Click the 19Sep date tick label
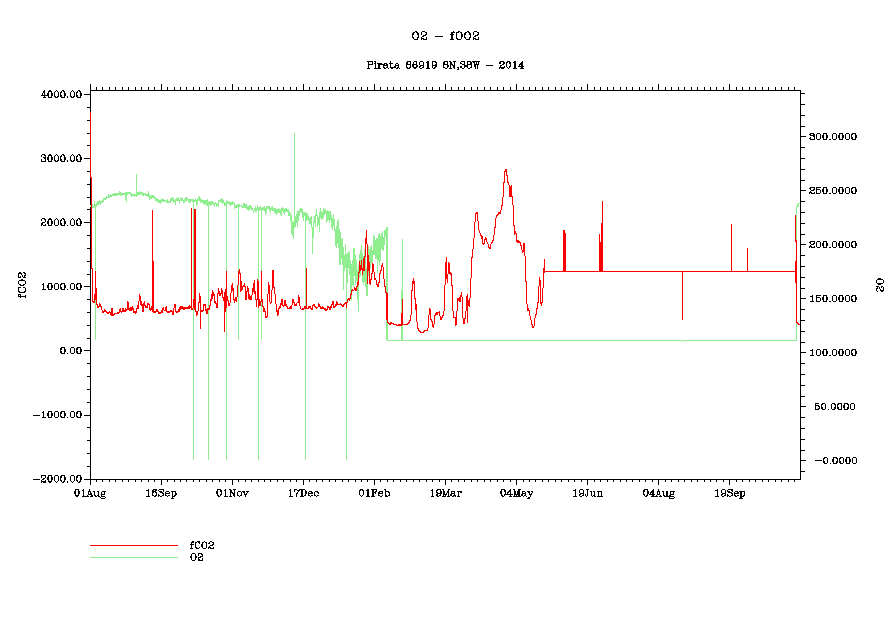The height and width of the screenshot is (630, 891). pyautogui.click(x=729, y=493)
